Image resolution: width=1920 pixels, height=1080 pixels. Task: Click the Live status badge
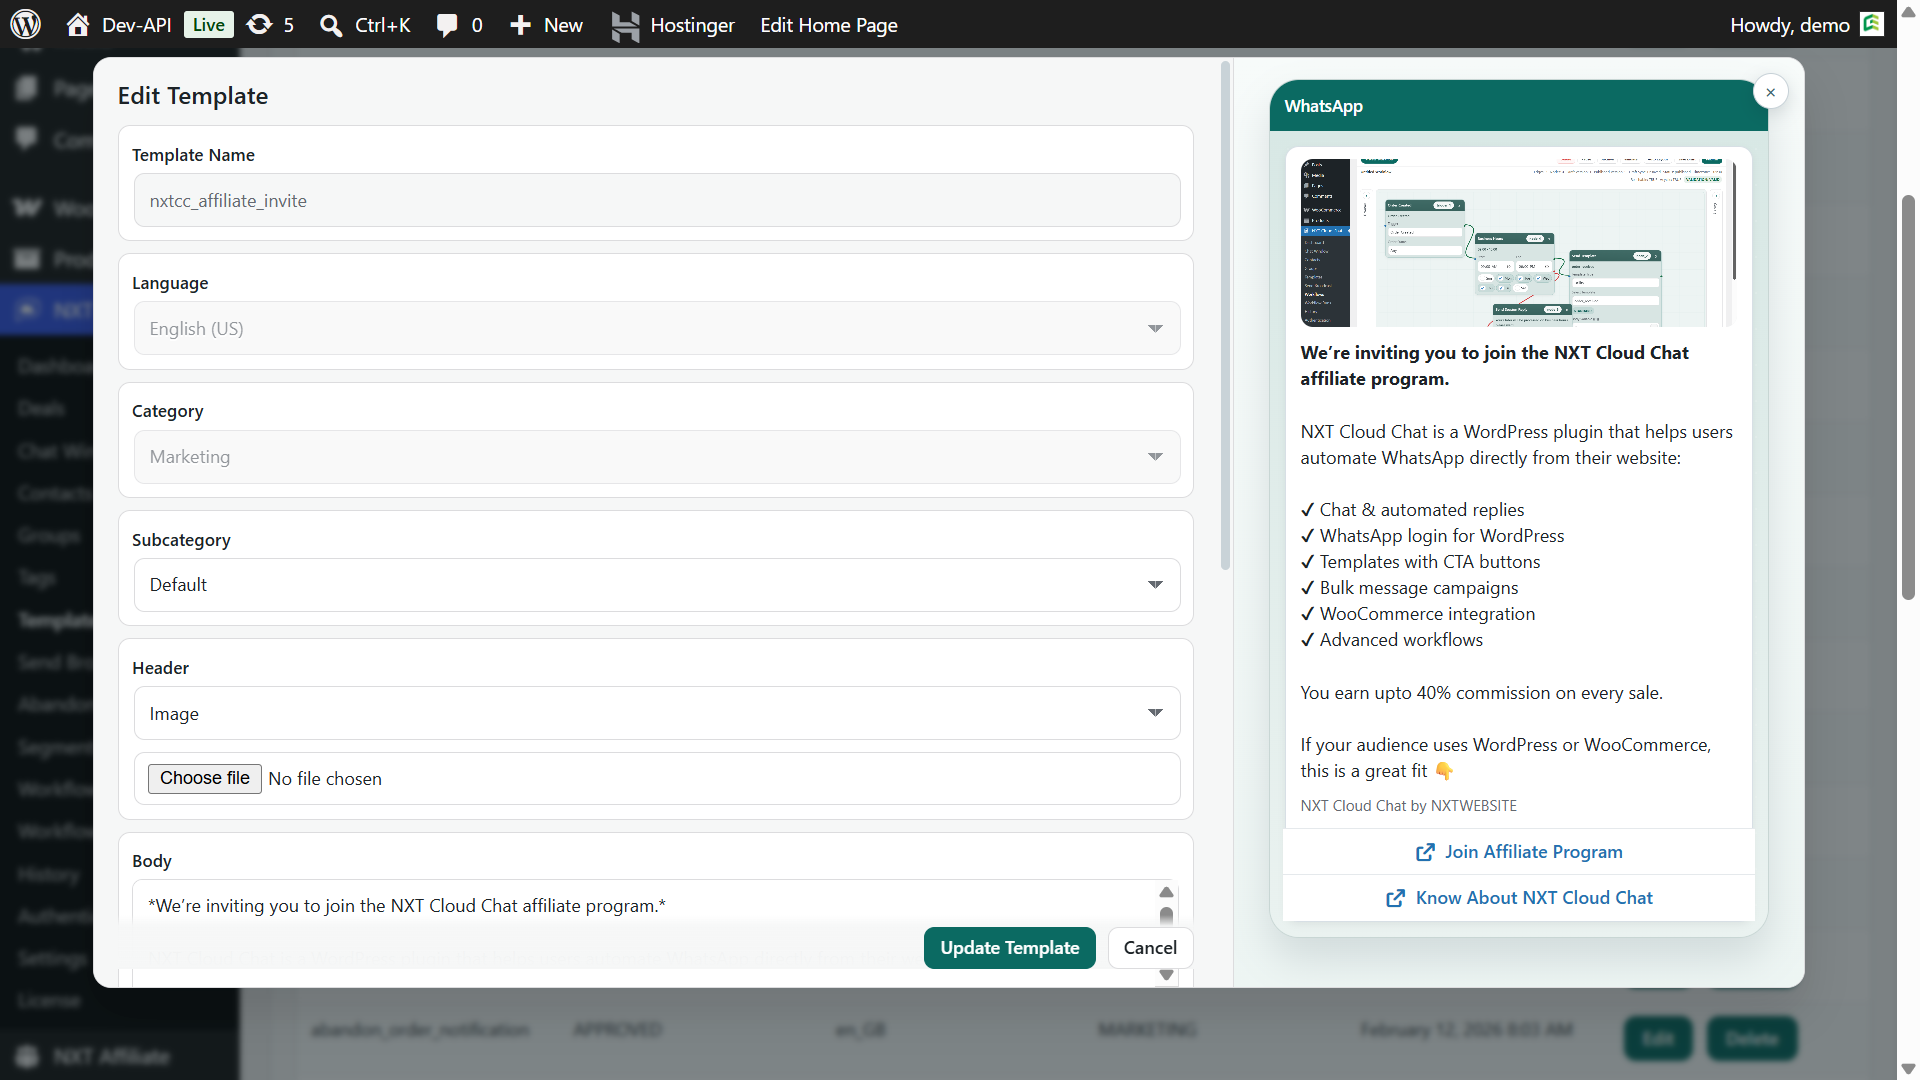[x=208, y=25]
